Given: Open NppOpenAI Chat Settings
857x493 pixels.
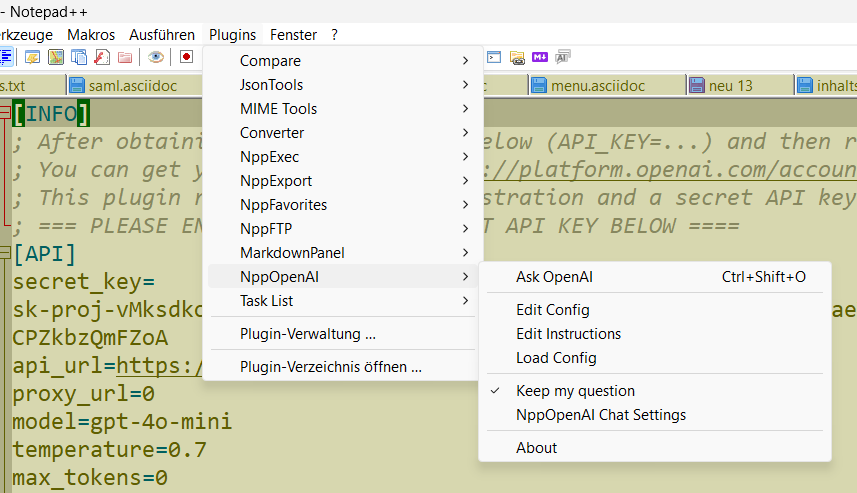Looking at the screenshot, I should (655, 415).
